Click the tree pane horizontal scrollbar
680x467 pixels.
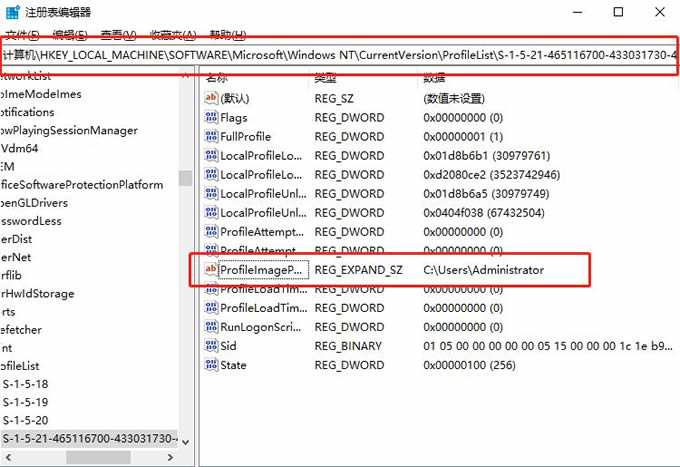tap(90, 458)
